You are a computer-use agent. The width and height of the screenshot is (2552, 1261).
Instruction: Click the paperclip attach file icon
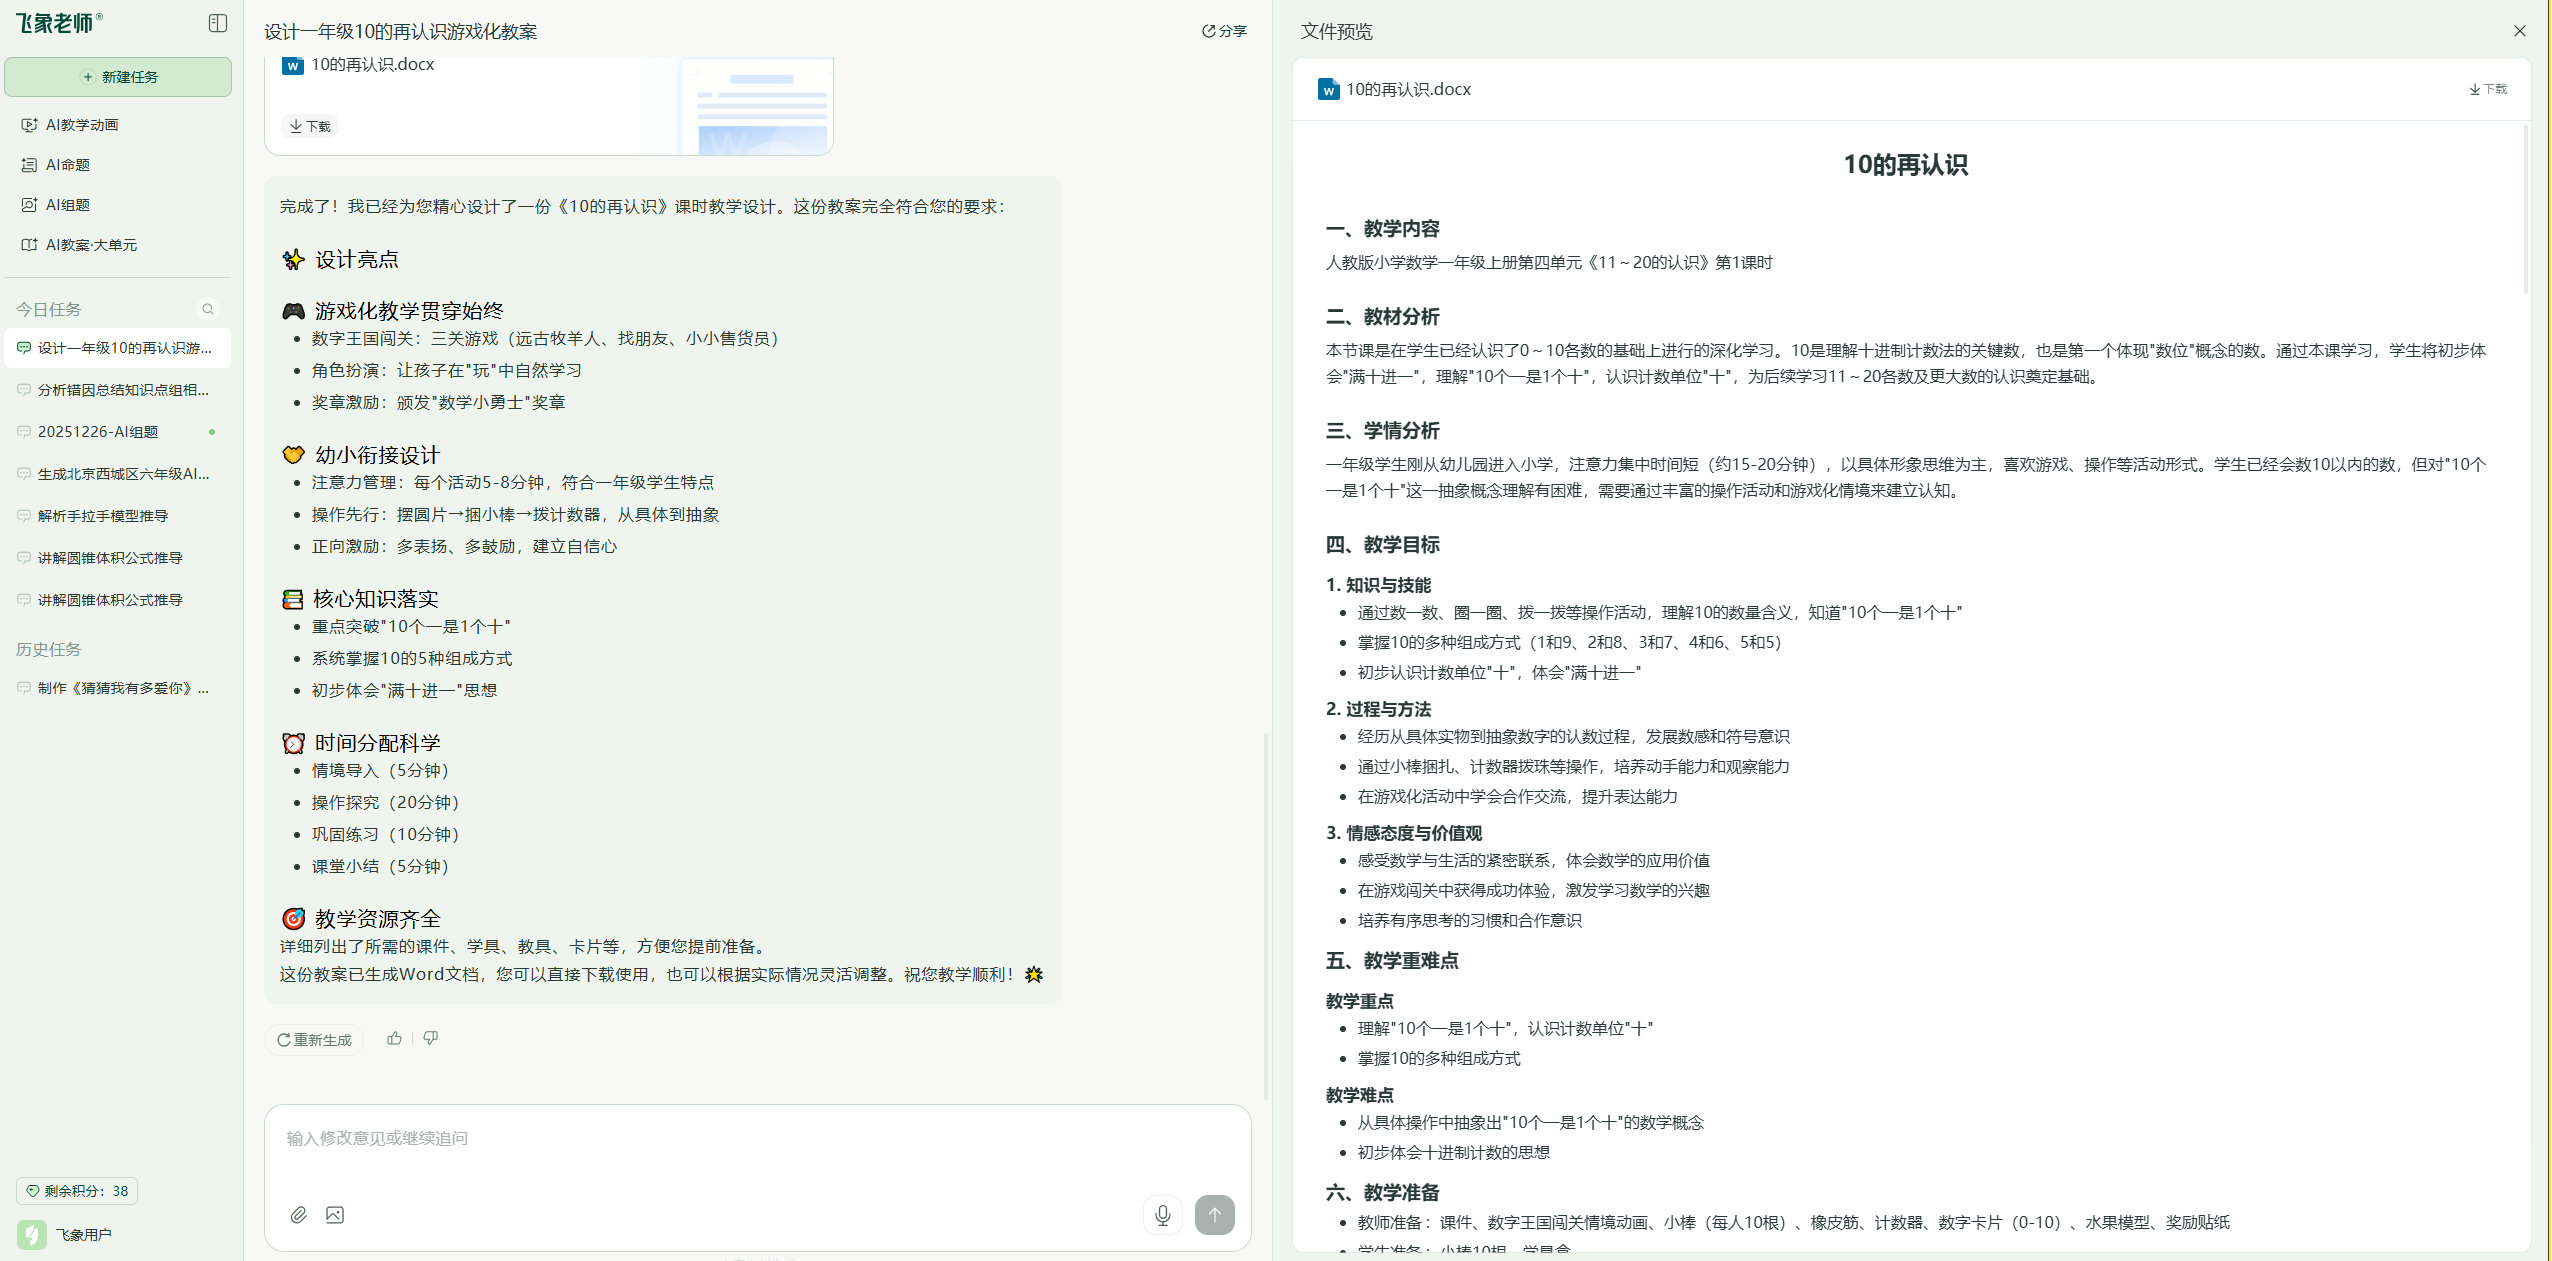pos(298,1215)
